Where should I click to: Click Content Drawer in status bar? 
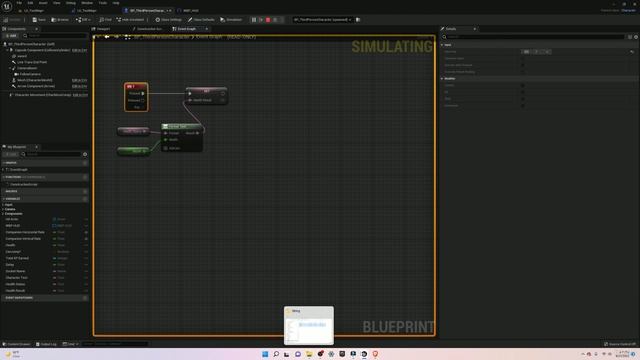[16, 344]
